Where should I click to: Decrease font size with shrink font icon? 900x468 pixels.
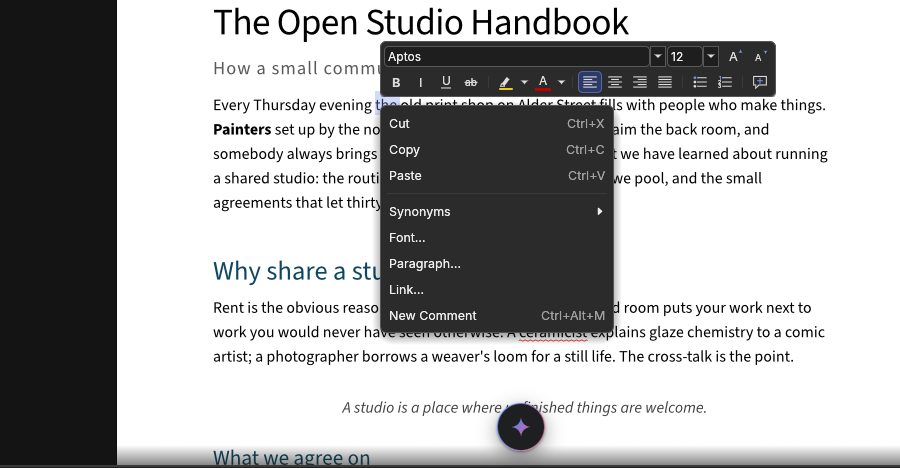(x=759, y=57)
